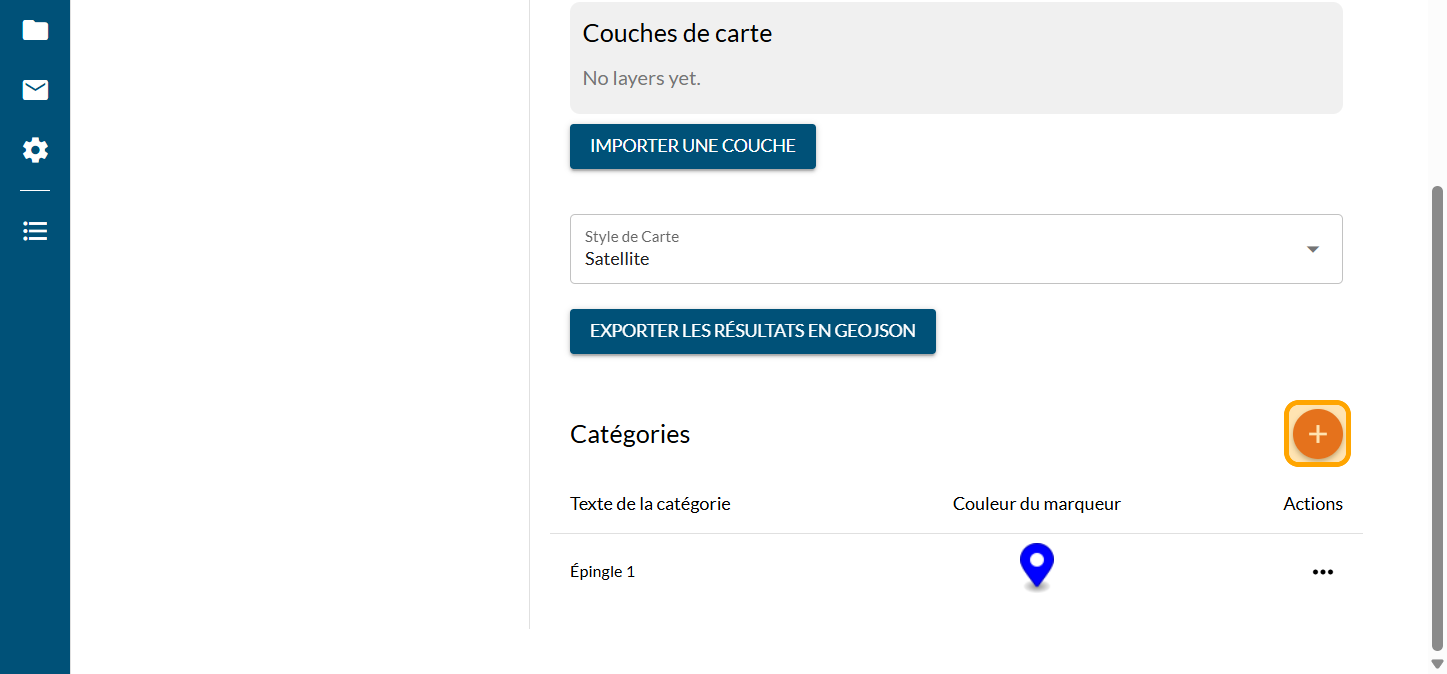Click the blue marker pin color

coord(1037,566)
